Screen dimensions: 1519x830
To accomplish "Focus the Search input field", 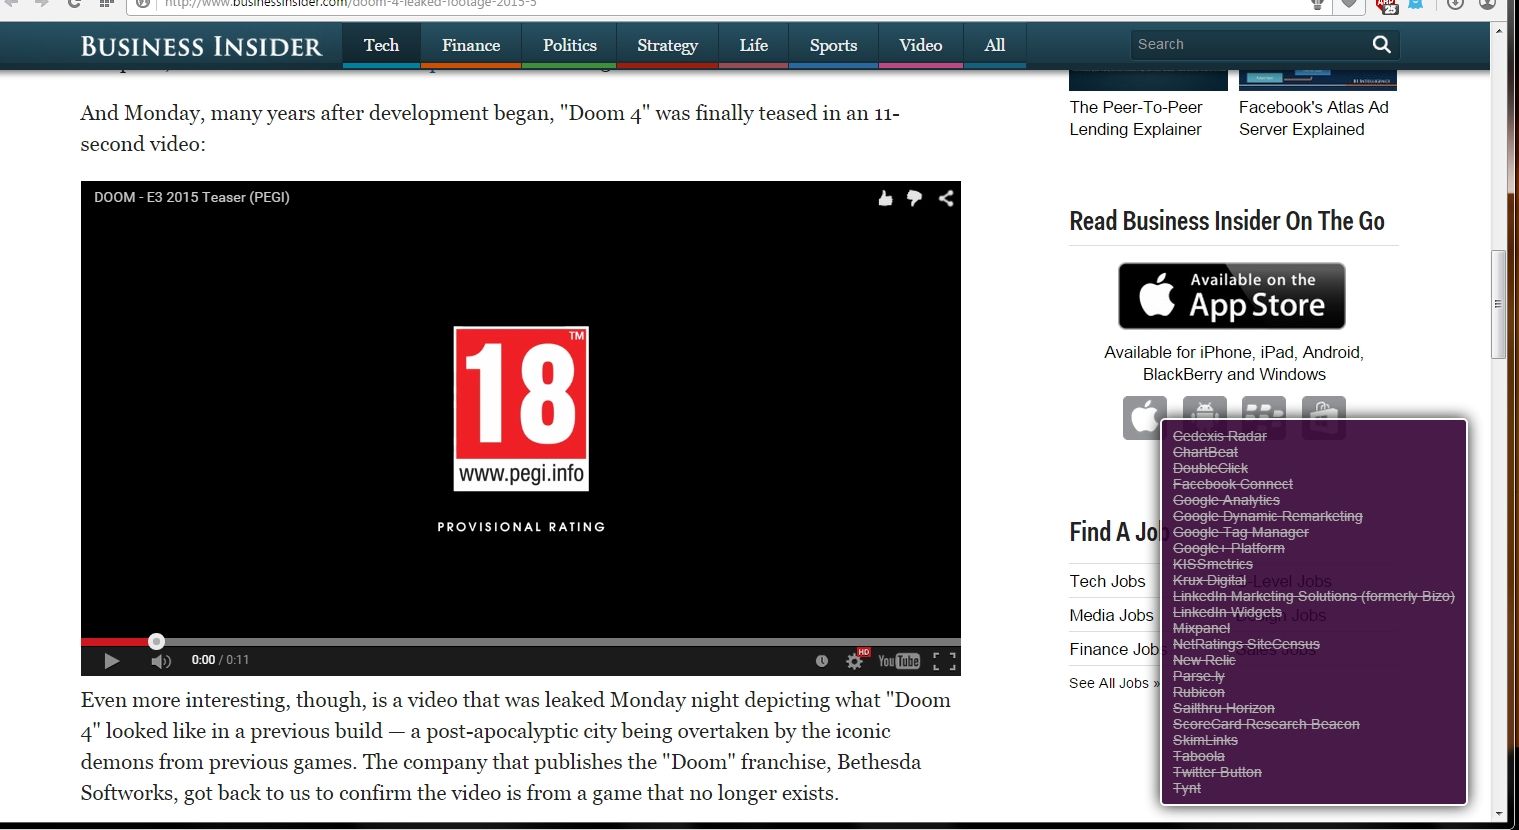I will coord(1250,44).
